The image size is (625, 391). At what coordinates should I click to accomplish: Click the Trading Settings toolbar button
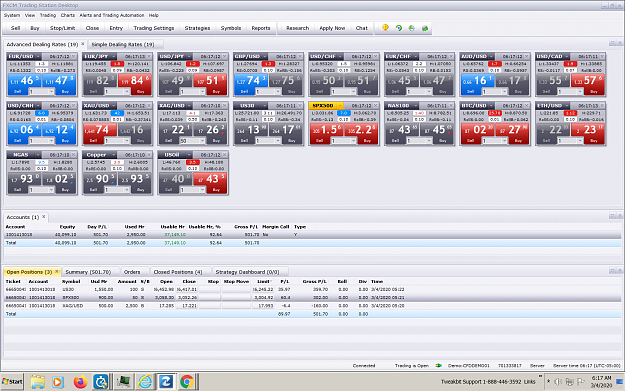[154, 28]
